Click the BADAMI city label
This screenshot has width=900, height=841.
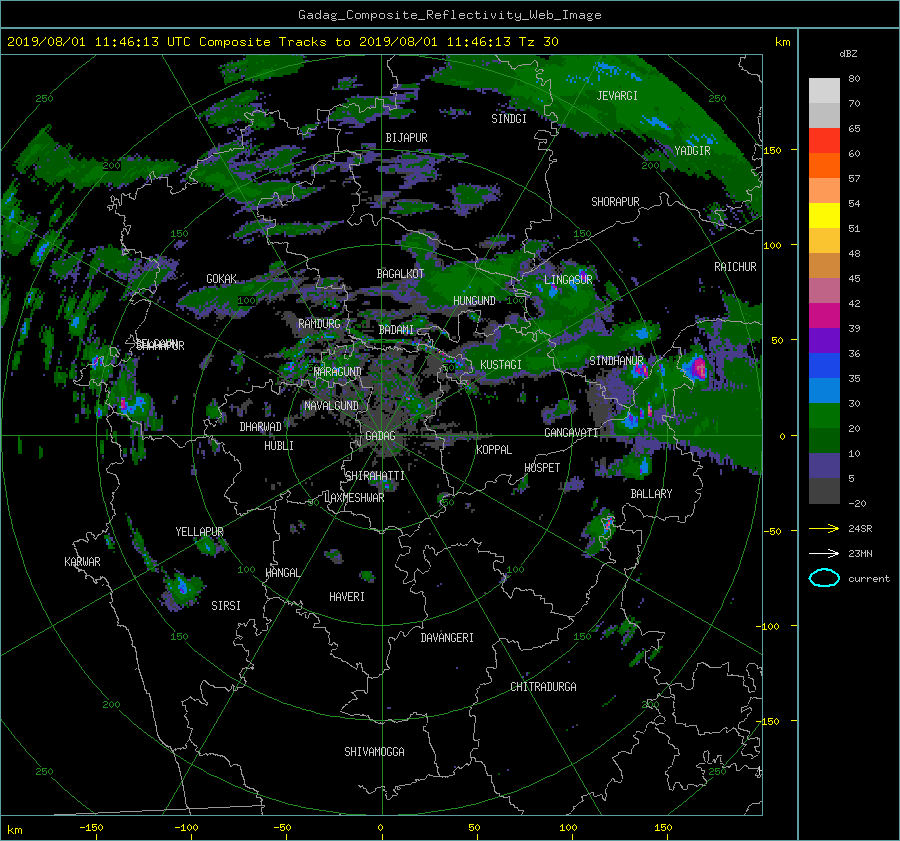tap(396, 330)
